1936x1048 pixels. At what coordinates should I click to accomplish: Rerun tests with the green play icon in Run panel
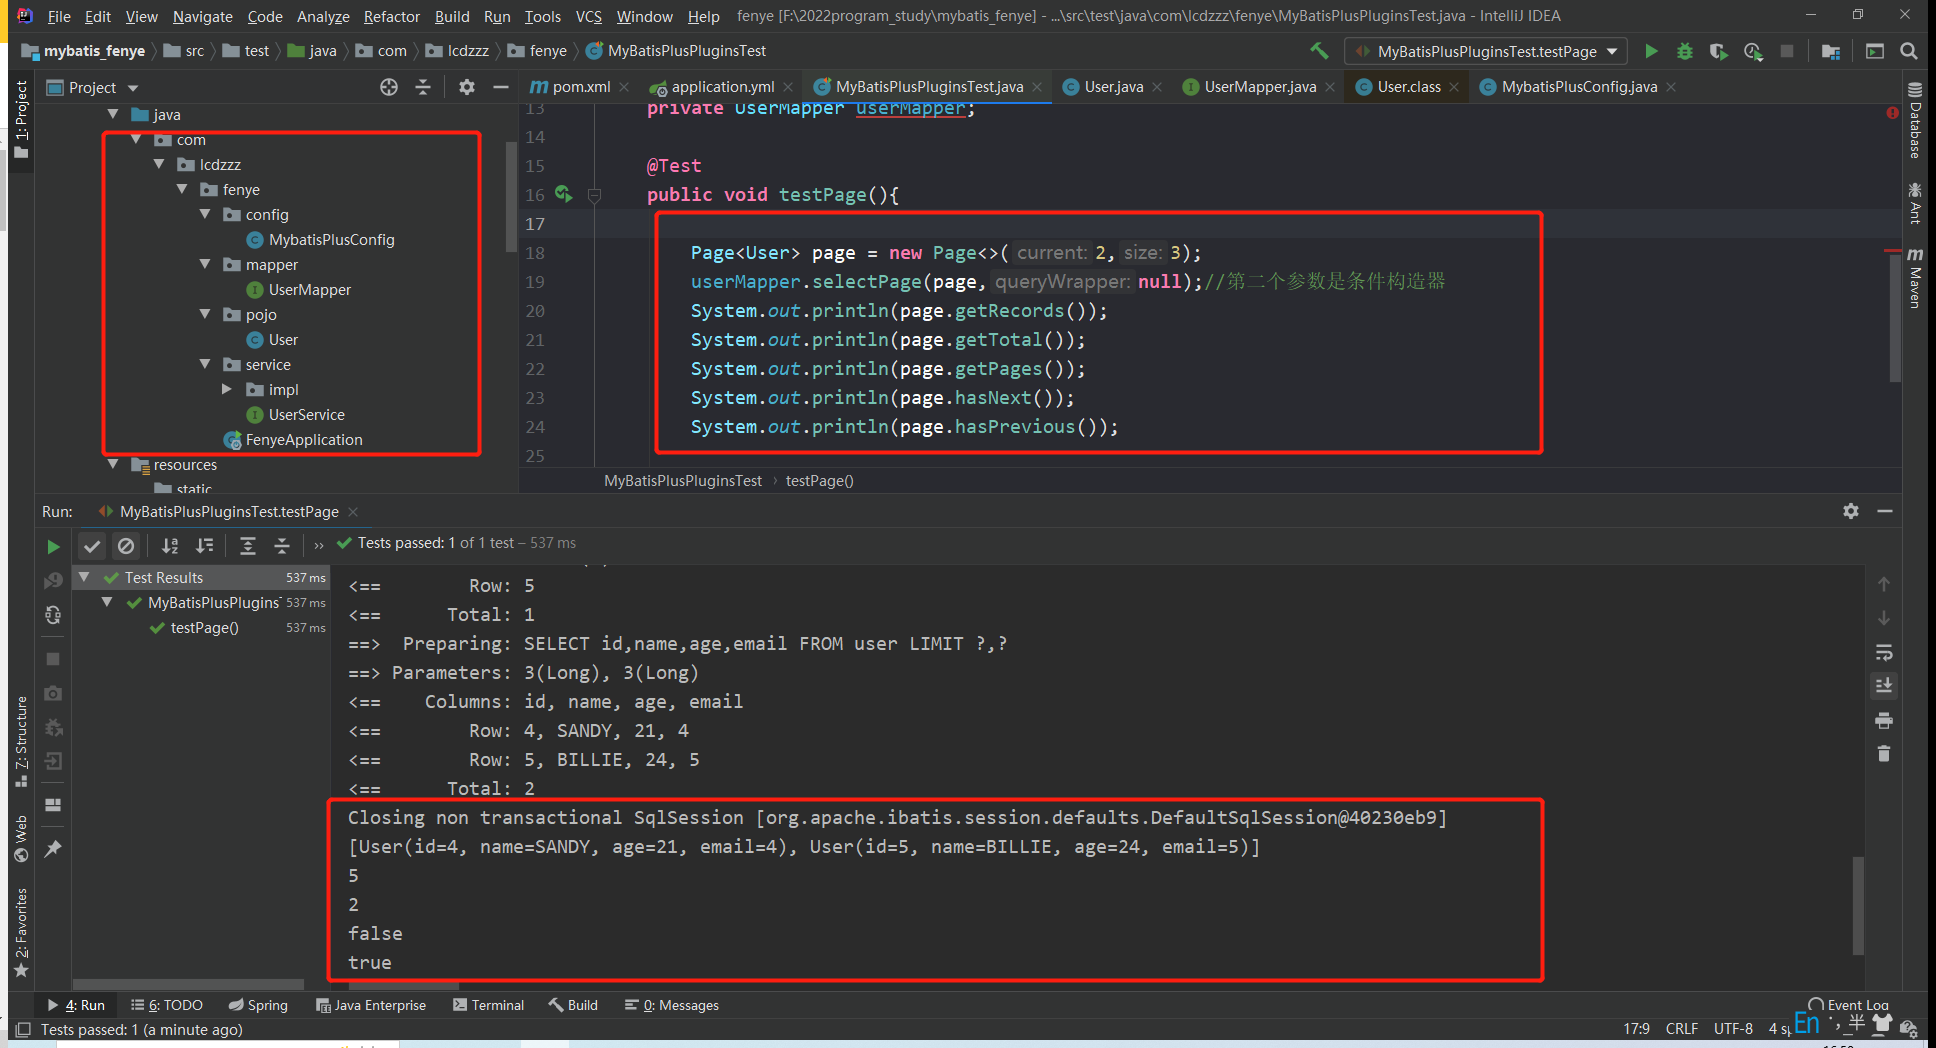[53, 546]
